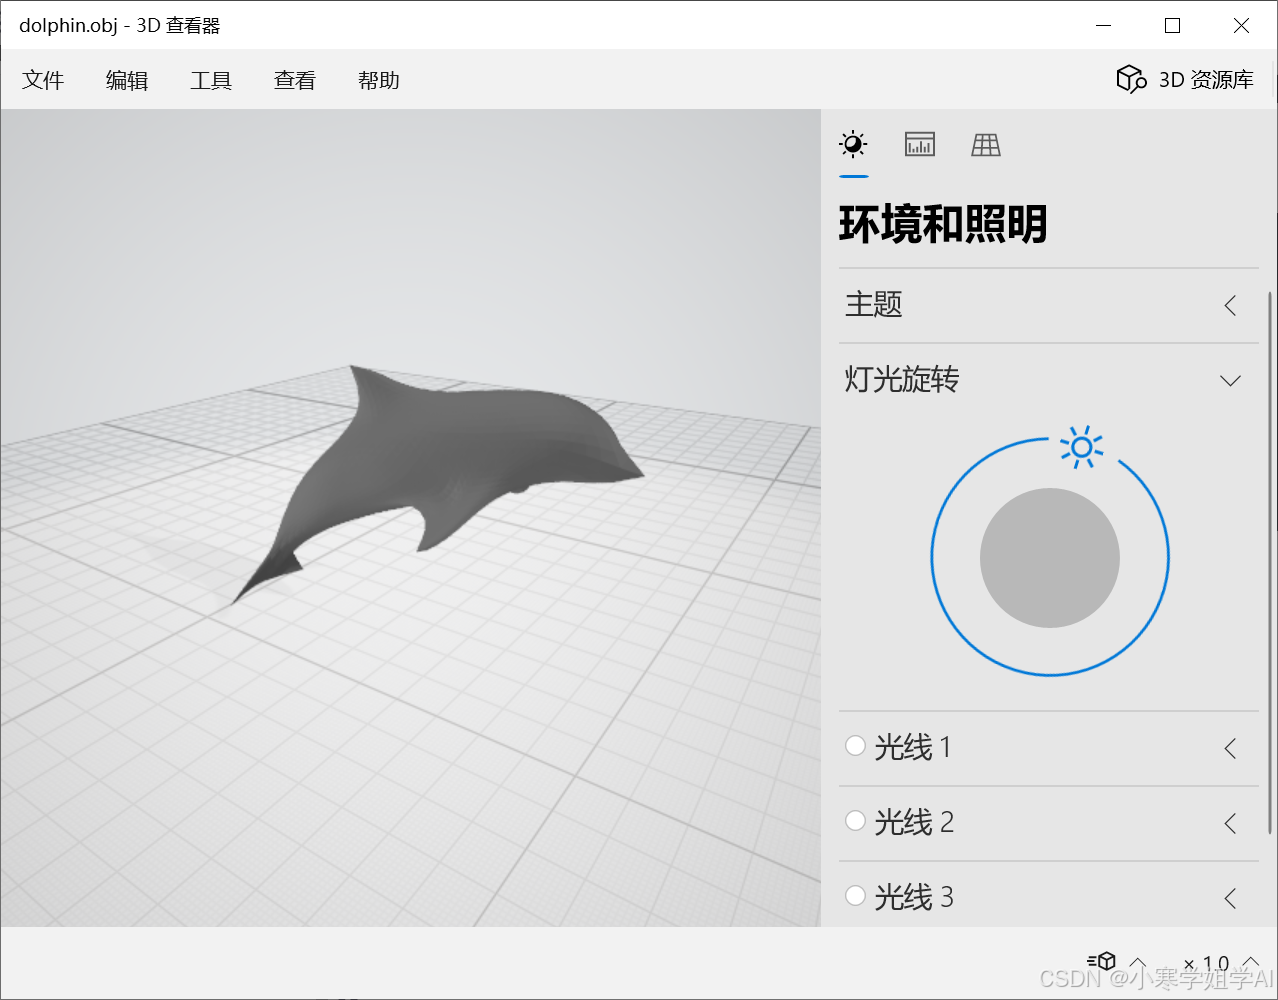Click the 灯光旋转 section label
The width and height of the screenshot is (1278, 1000).
pos(902,380)
